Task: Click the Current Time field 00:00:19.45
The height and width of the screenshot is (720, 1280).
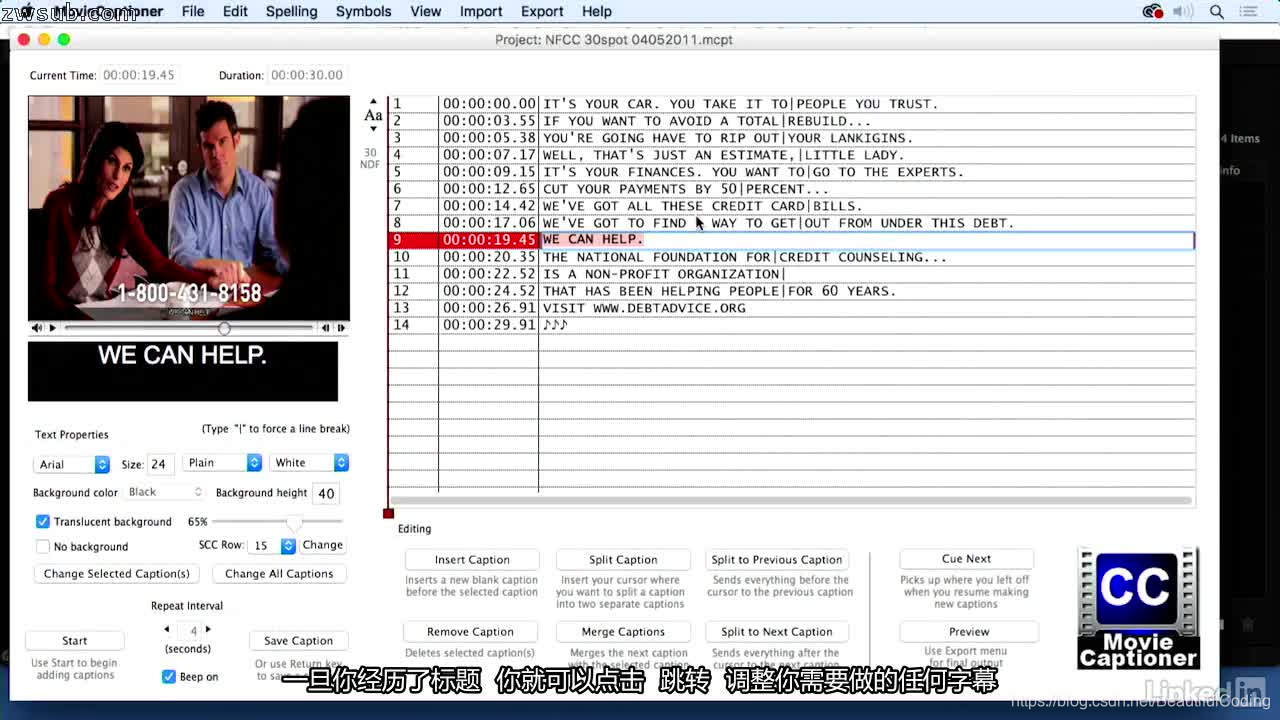Action: [x=139, y=75]
